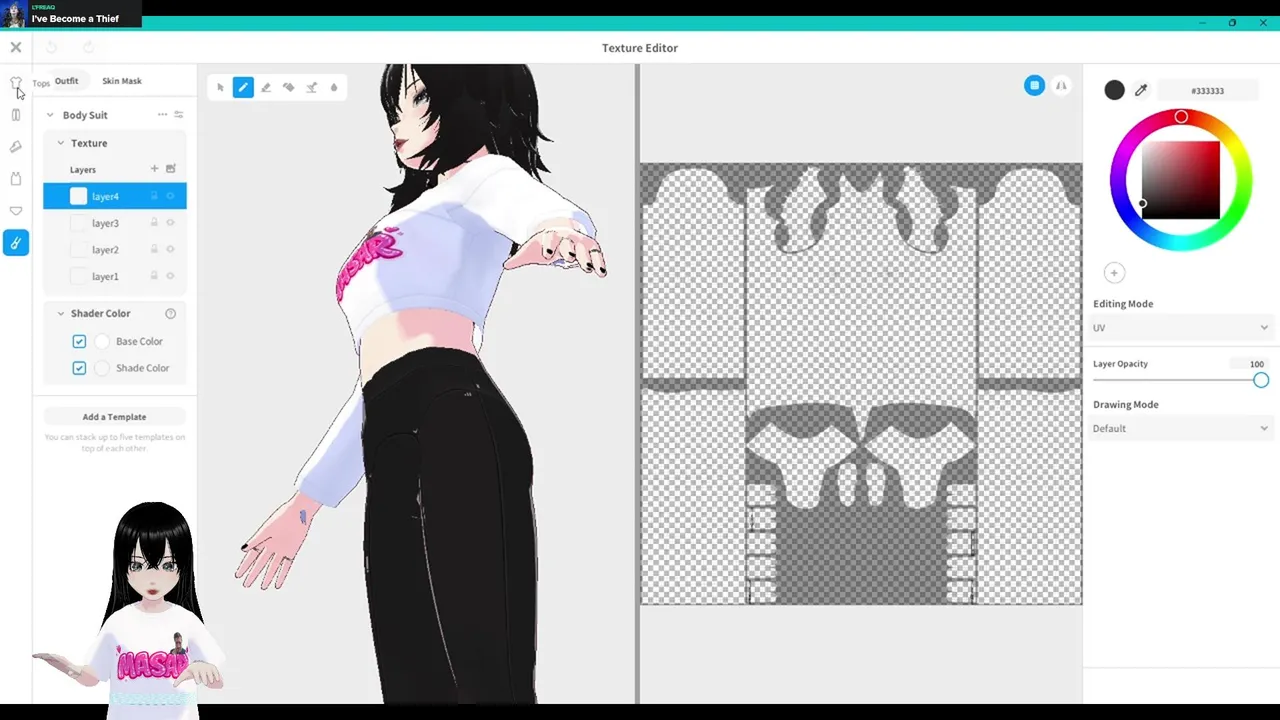Collapse the Shader Color section
1280x720 pixels.
coord(60,313)
